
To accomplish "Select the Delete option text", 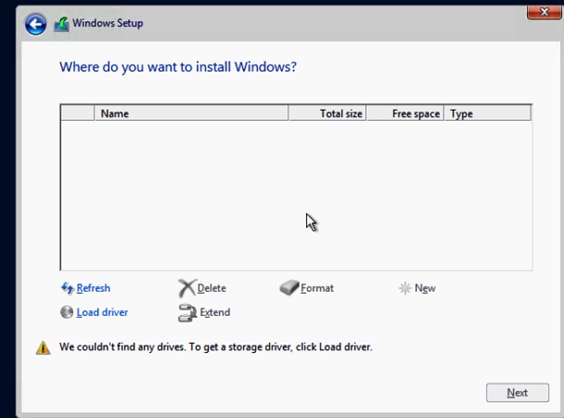I will [x=212, y=288].
